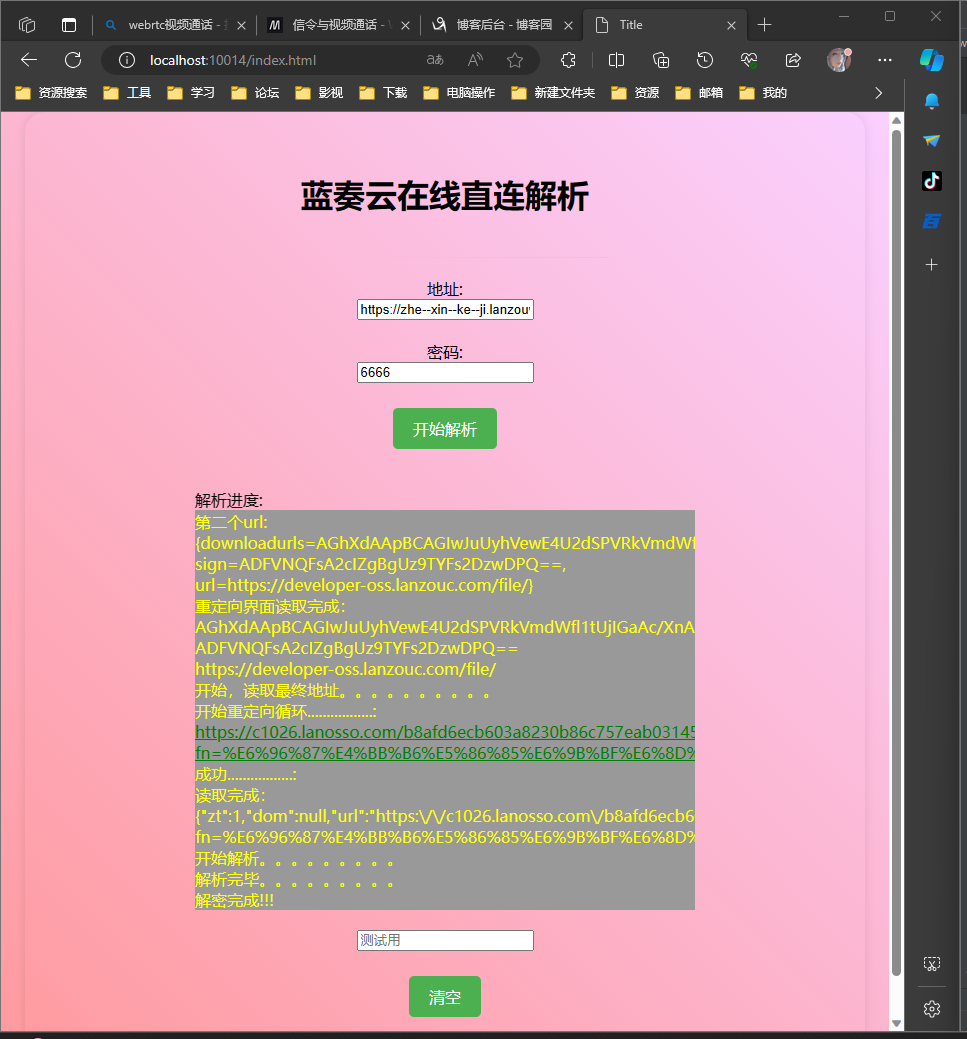Open the Extensions puzzle icon
The image size is (967, 1039).
click(568, 60)
